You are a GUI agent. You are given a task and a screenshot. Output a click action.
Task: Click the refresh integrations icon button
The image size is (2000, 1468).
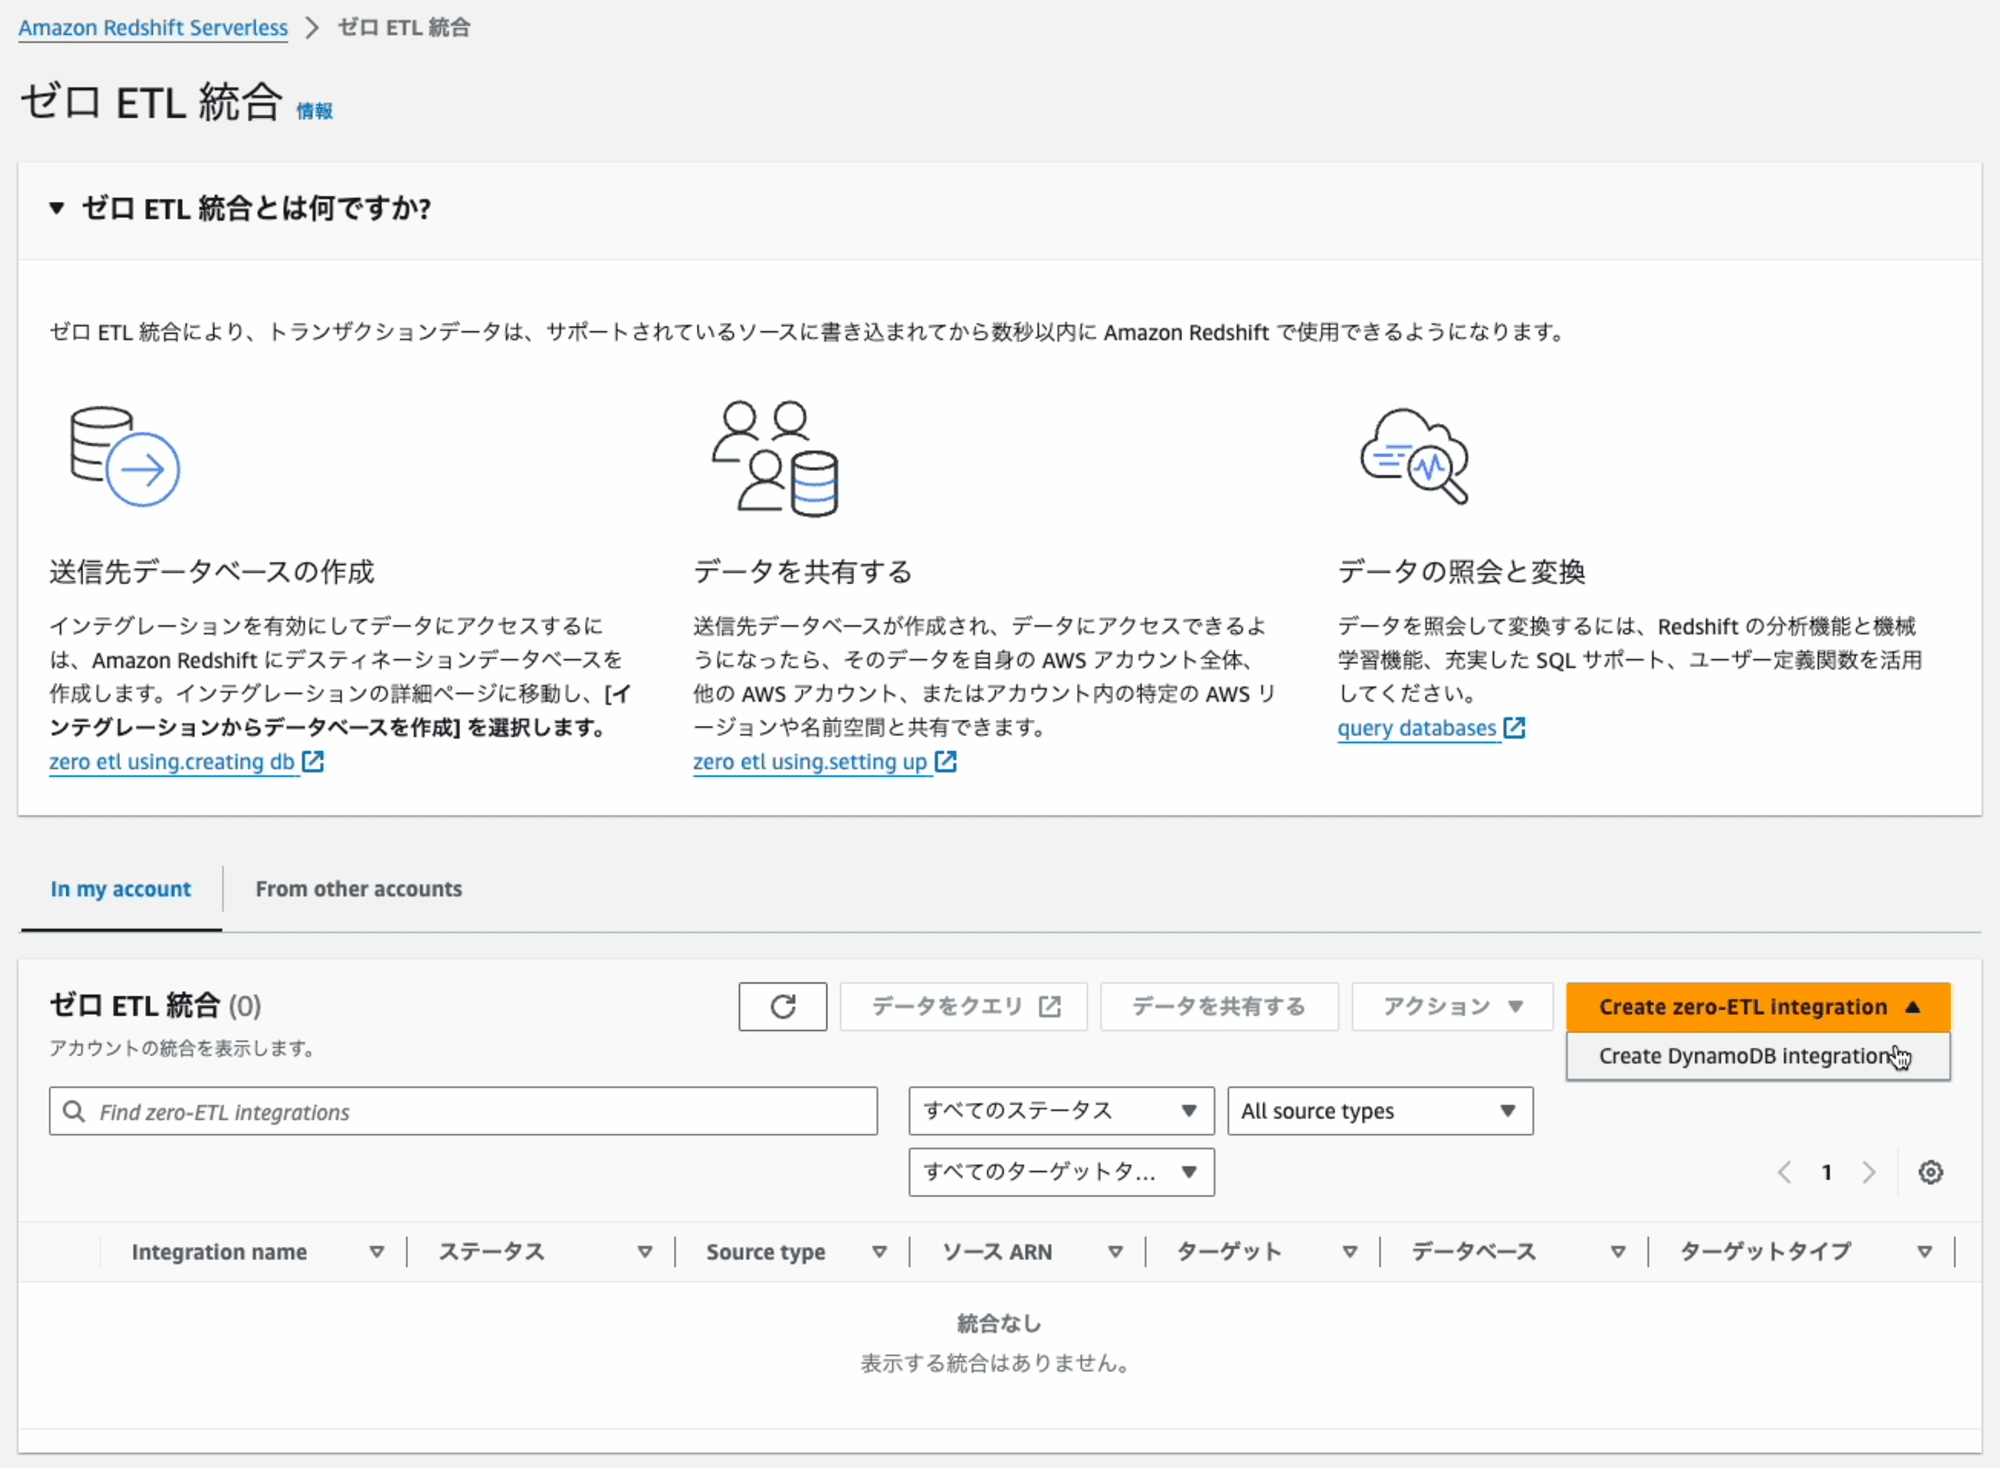tap(782, 1006)
